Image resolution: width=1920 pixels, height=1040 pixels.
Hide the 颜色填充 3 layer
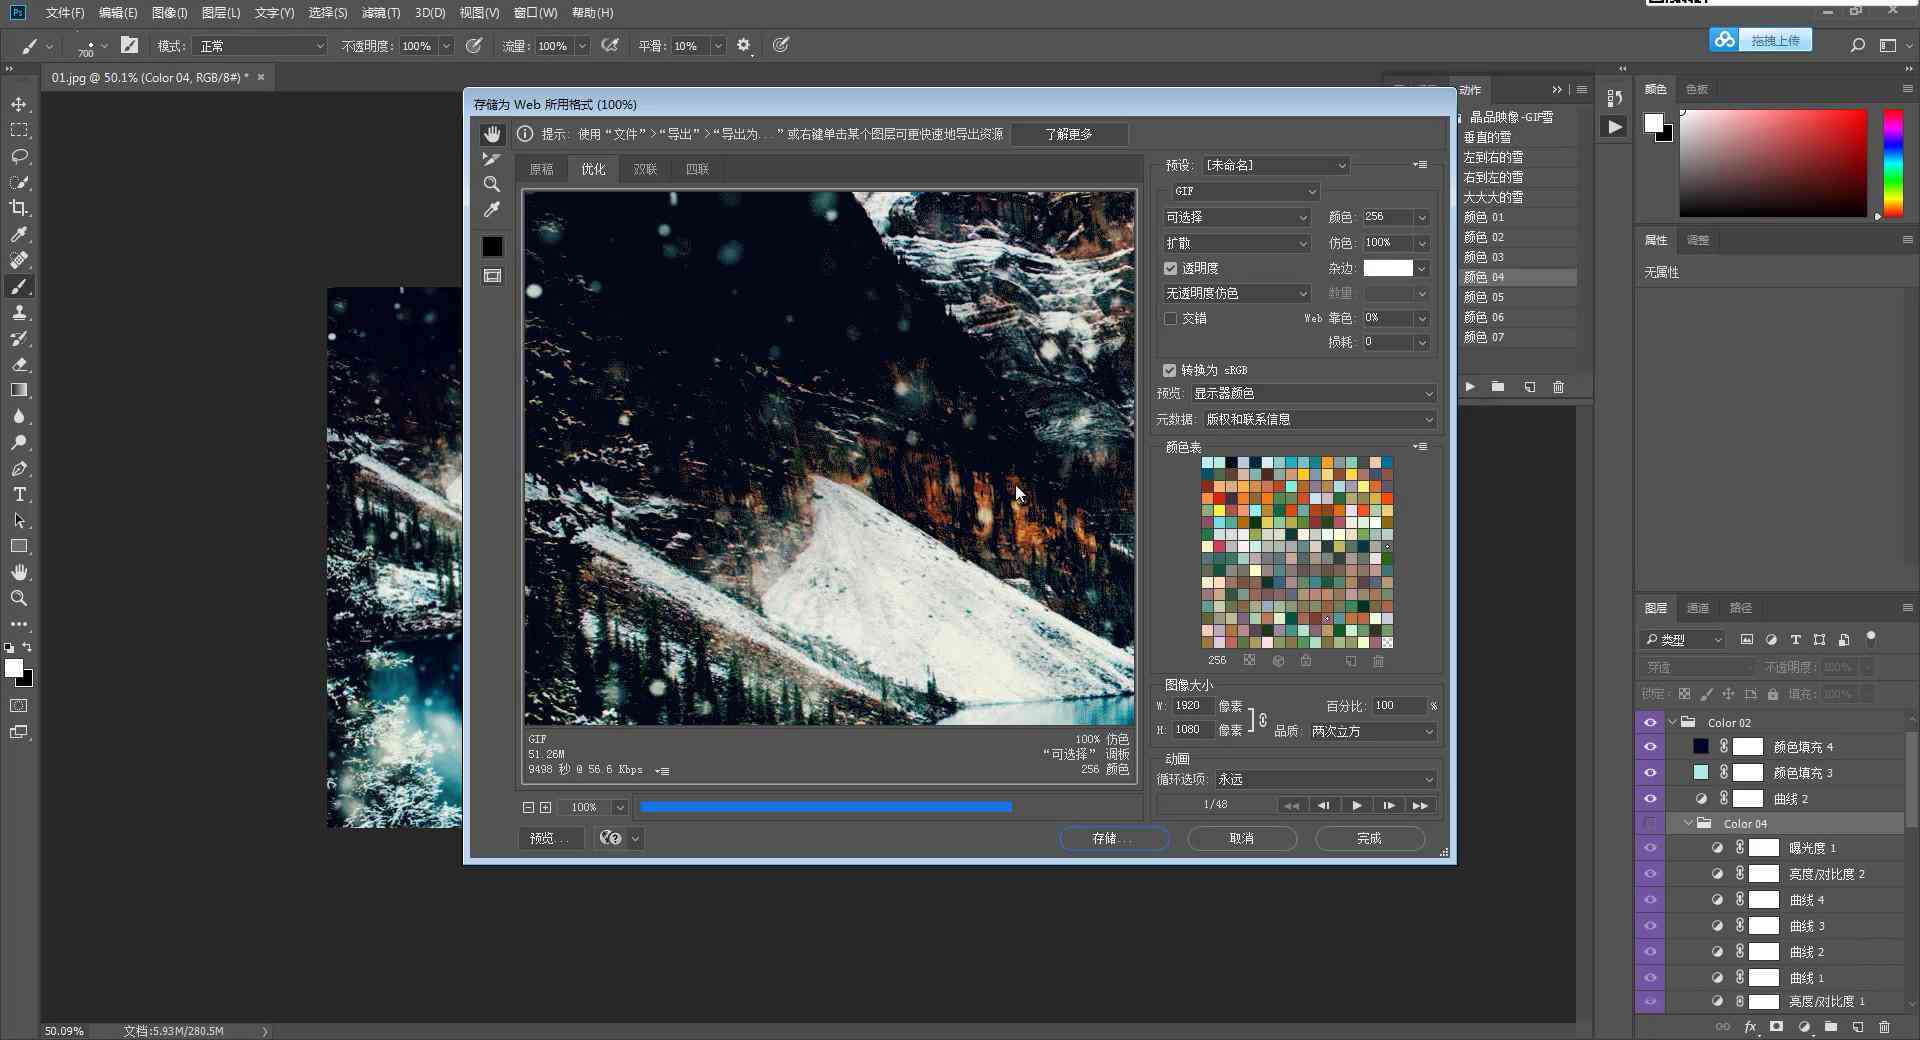[x=1650, y=773]
